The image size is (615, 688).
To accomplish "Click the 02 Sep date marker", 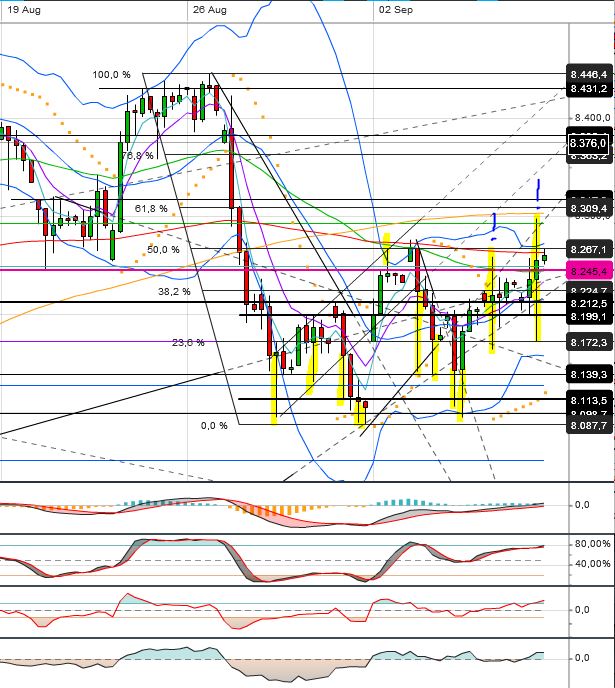I will 396,10.
